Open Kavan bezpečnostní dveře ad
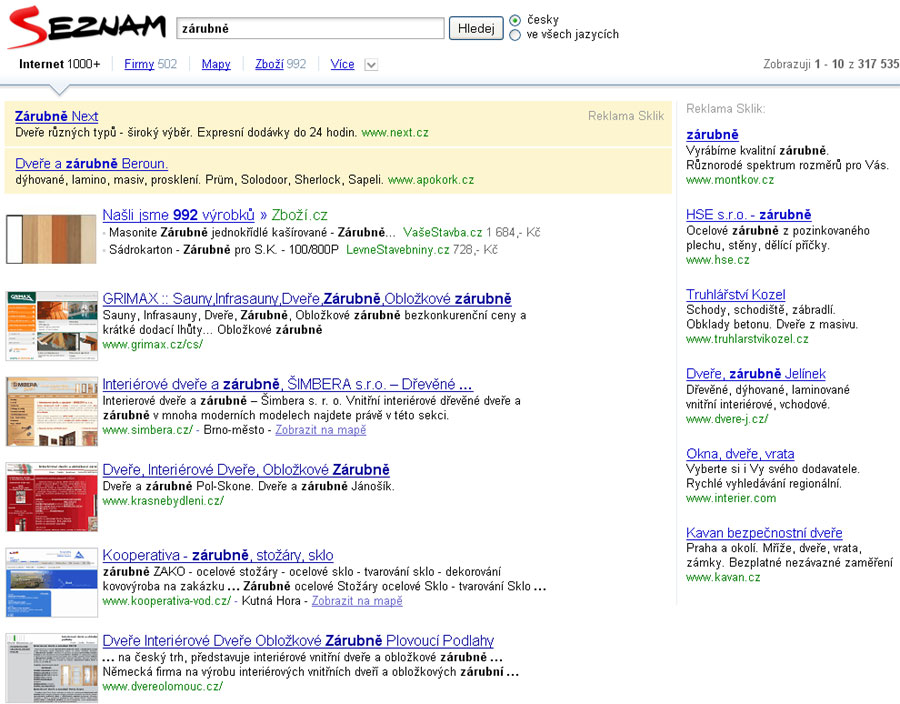This screenshot has width=900, height=704. coord(765,533)
